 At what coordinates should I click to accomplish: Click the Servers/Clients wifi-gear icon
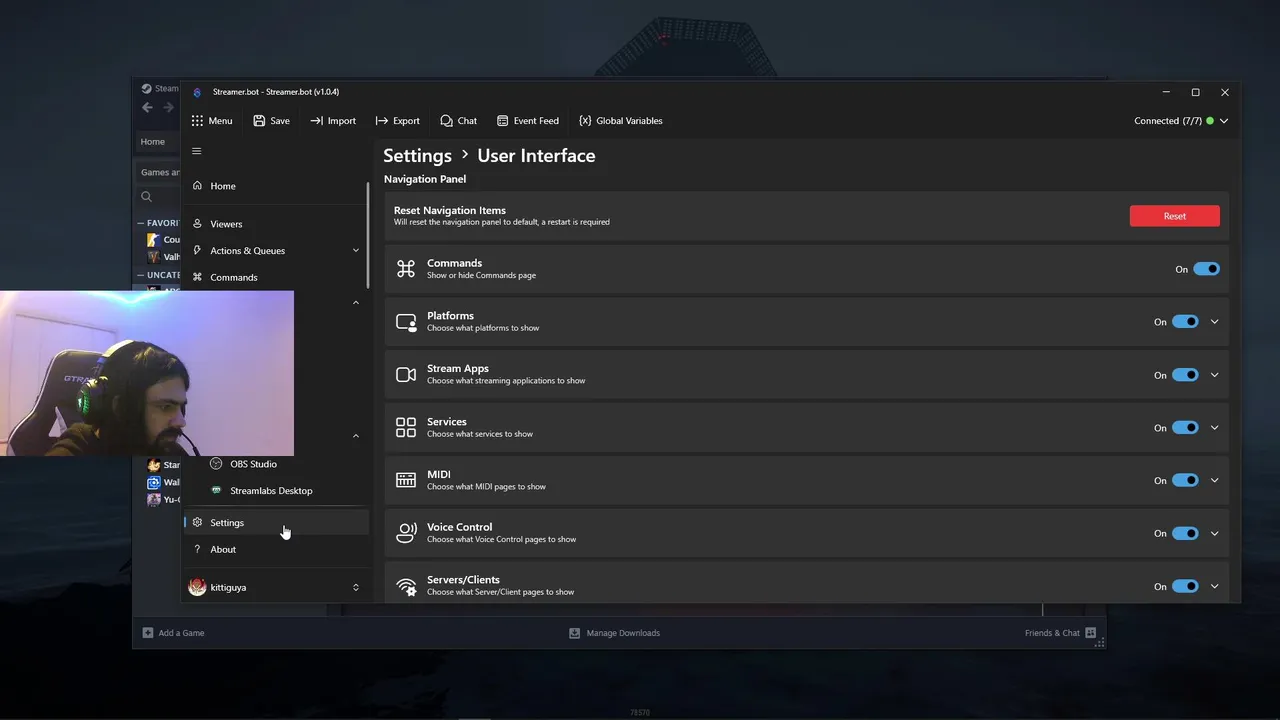tap(406, 587)
